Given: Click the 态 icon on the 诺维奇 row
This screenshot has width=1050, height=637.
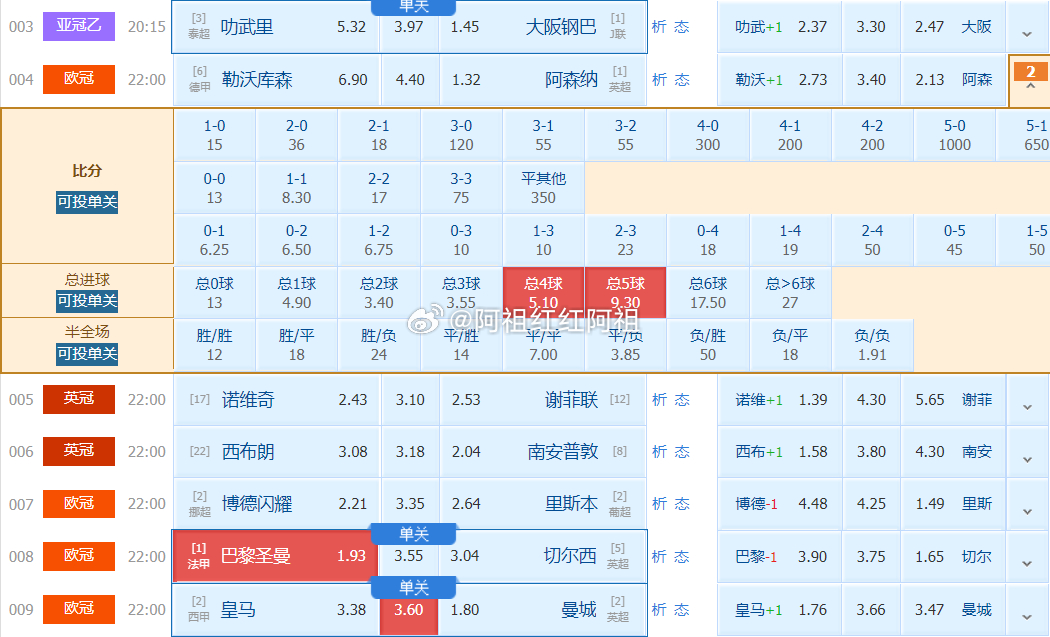Looking at the screenshot, I should click(683, 399).
